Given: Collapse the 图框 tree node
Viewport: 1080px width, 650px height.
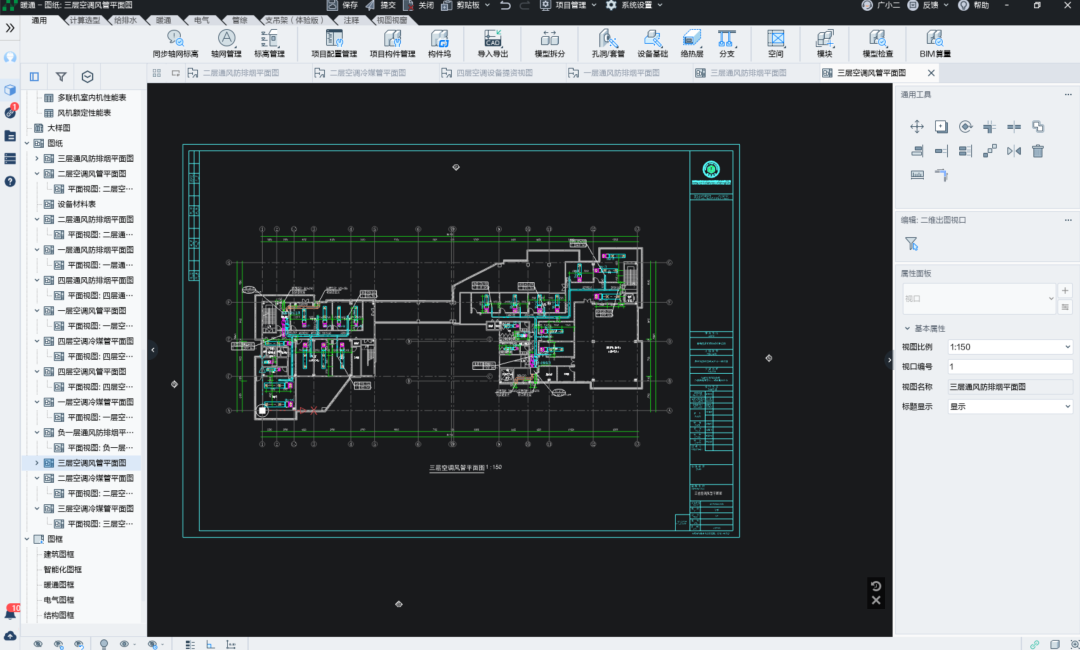Looking at the screenshot, I should [x=27, y=539].
